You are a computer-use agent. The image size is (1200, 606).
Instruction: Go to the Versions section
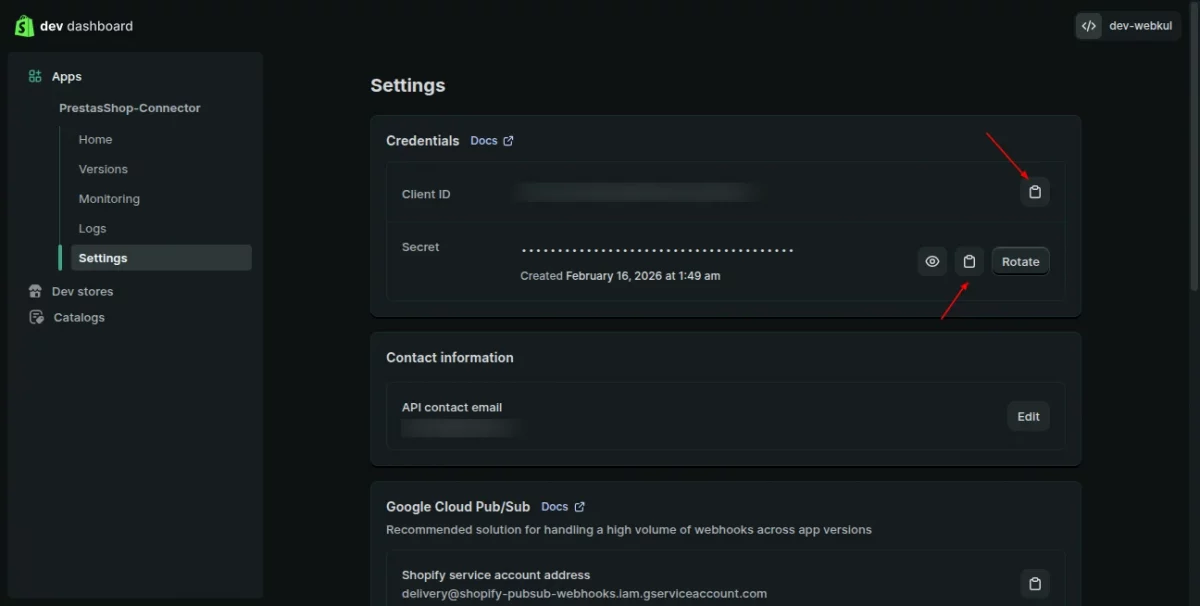pos(103,169)
